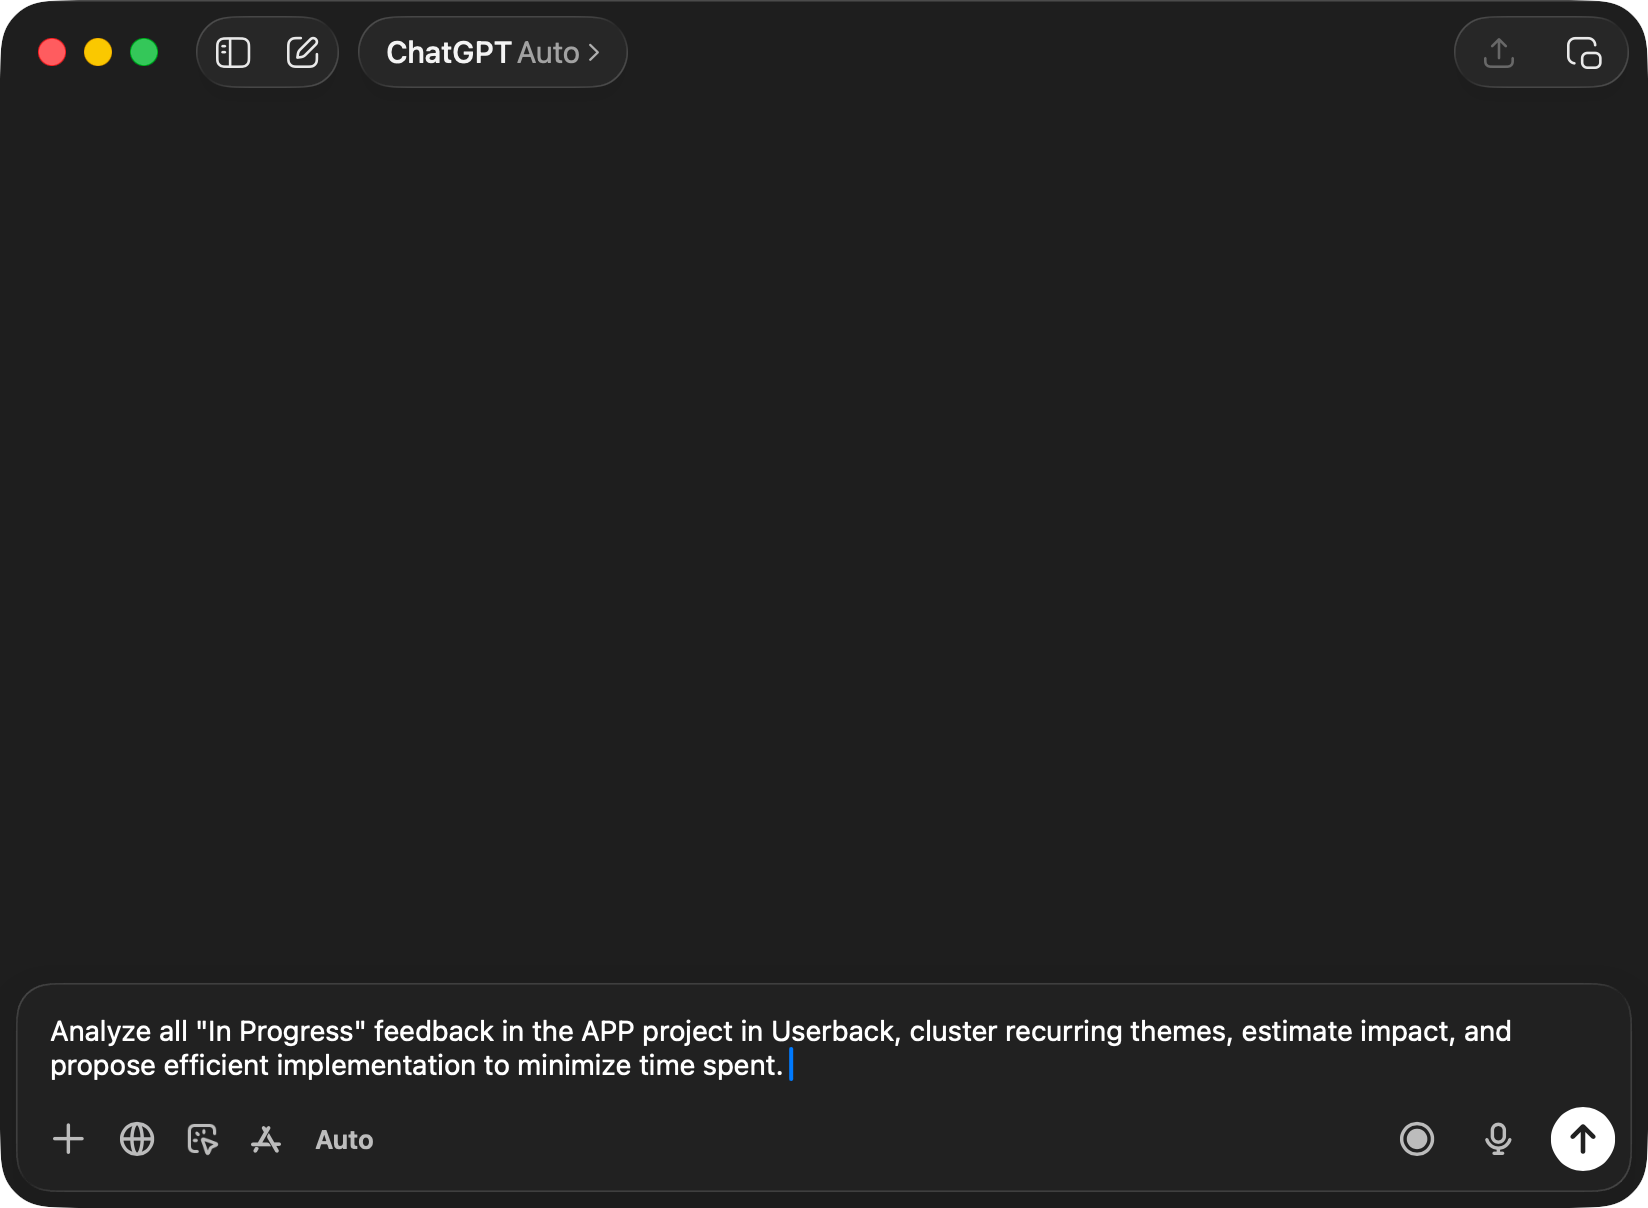The width and height of the screenshot is (1648, 1208).
Task: Start voice mode with the circle icon
Action: pos(1417,1139)
